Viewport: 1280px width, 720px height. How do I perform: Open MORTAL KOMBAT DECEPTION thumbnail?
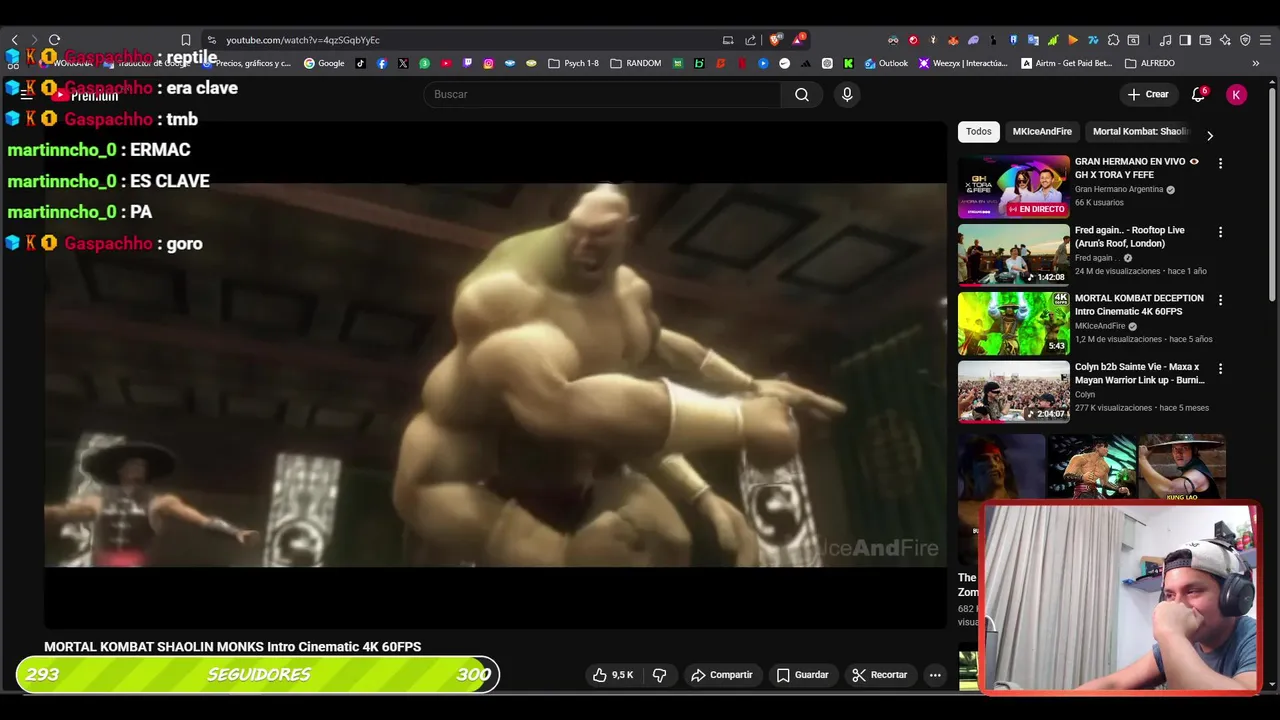[1014, 323]
